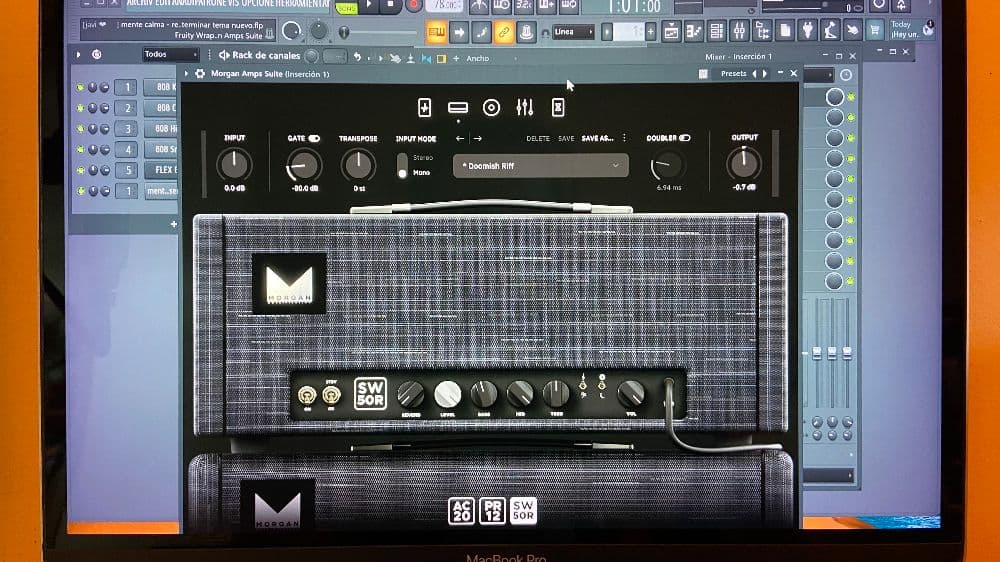Click the right arrow step toolbar icon
Viewport: 1000px width, 562px height.
[x=459, y=32]
